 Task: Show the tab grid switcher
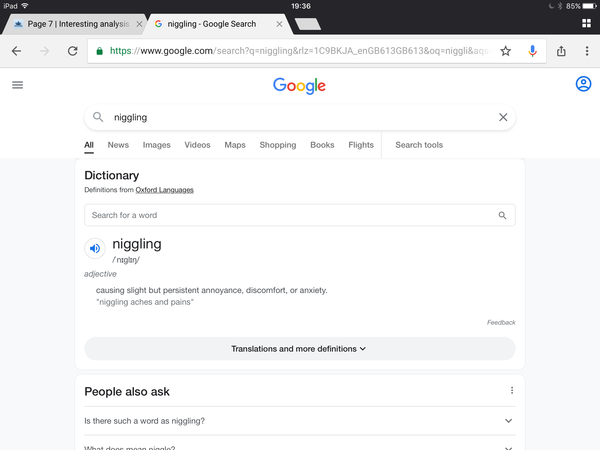pos(586,23)
